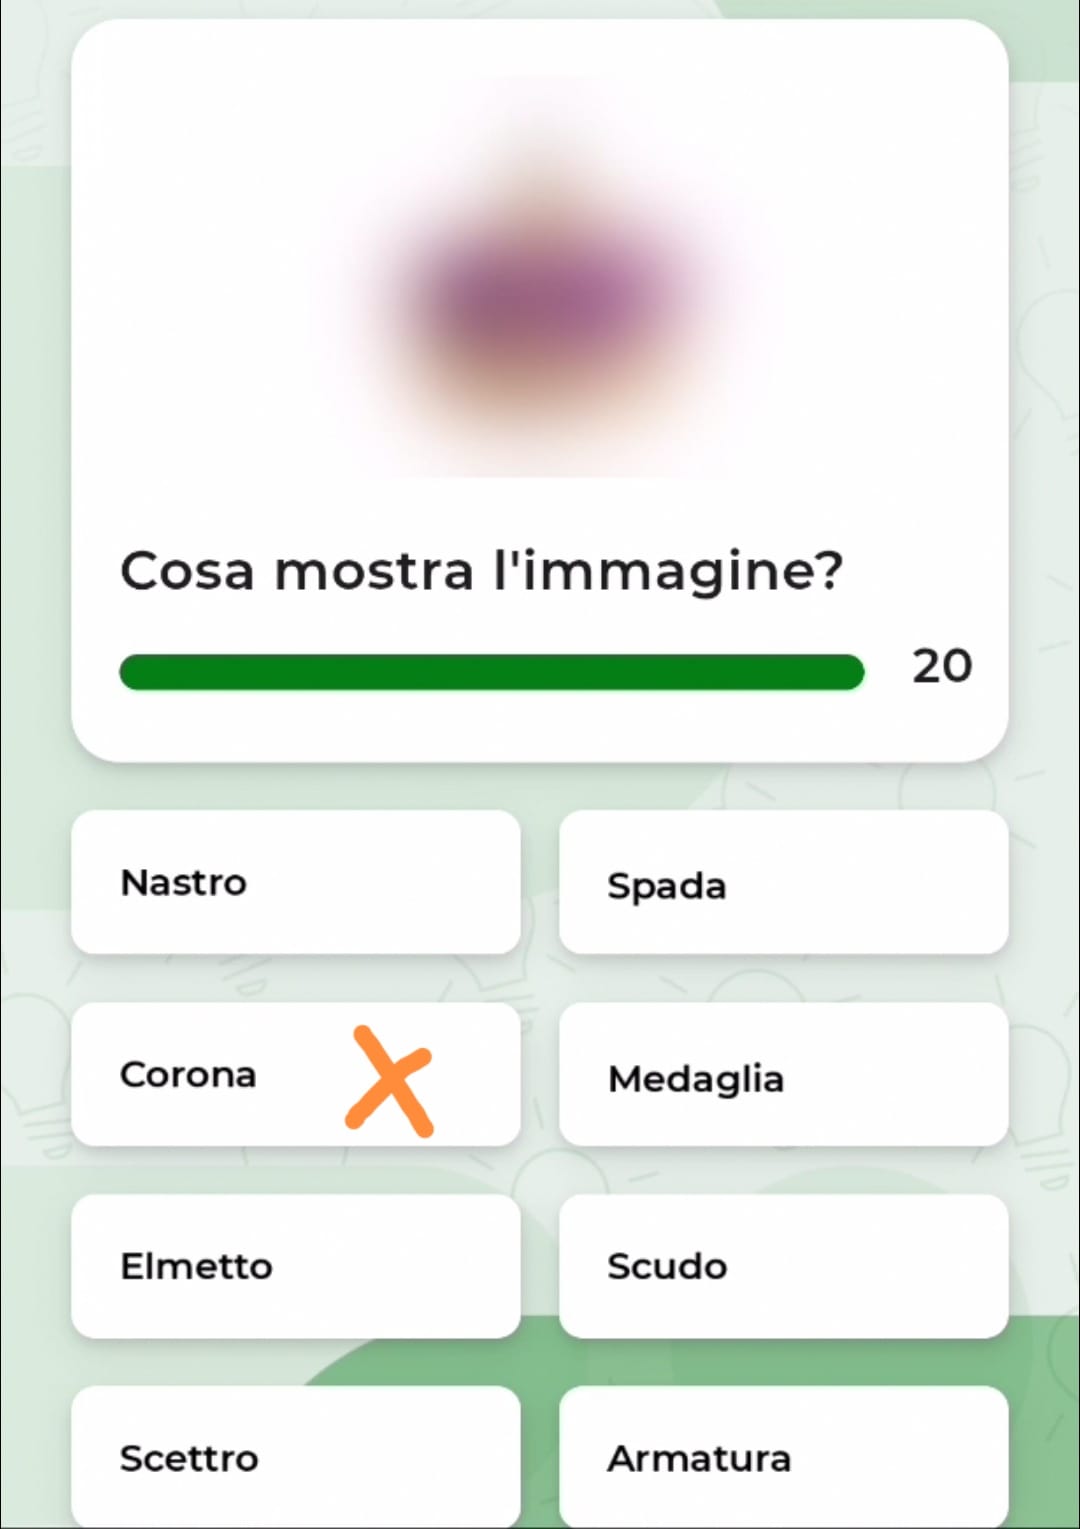Choose Scudo as the answer
This screenshot has height=1529, width=1080.
pyautogui.click(x=783, y=1266)
